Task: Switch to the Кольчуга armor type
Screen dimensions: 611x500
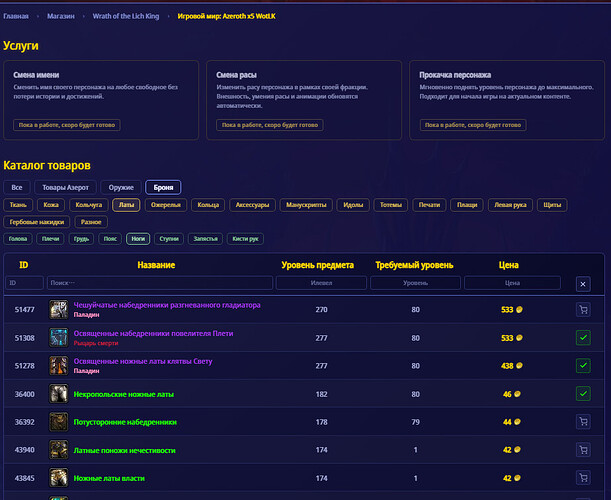Action: click(88, 205)
